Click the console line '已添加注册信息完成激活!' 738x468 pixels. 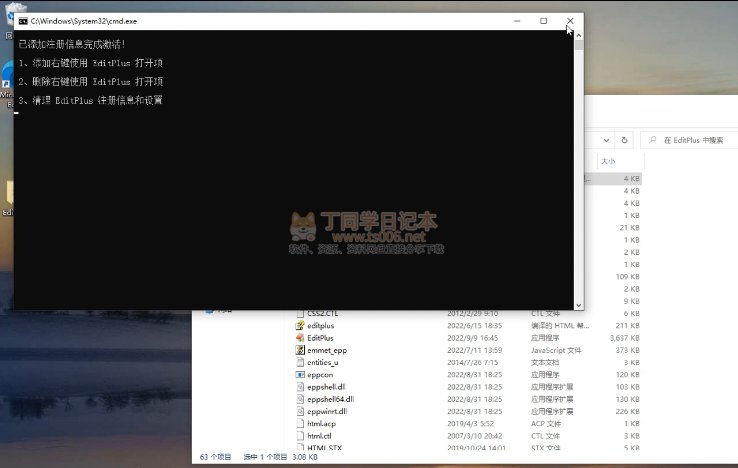(72, 44)
